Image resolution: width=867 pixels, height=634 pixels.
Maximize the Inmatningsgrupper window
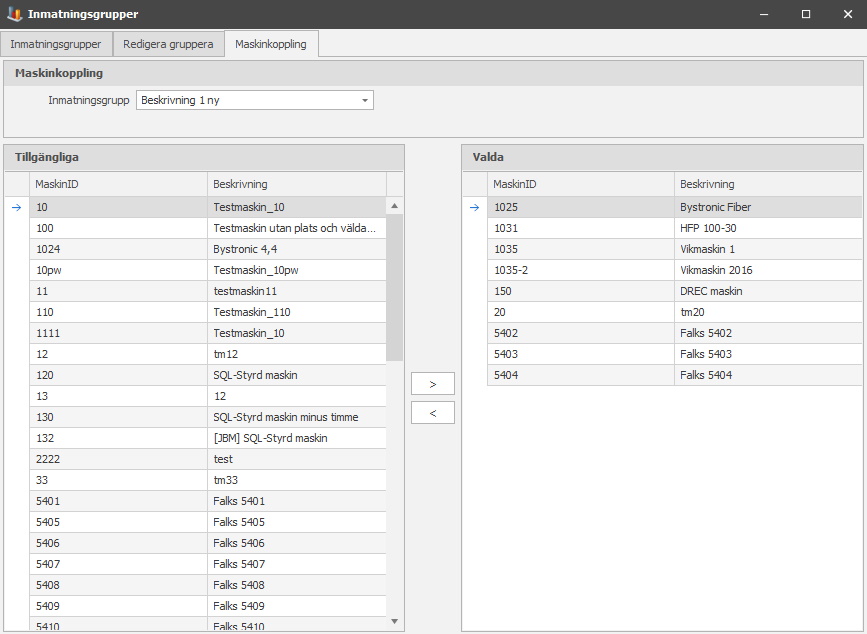click(x=806, y=14)
